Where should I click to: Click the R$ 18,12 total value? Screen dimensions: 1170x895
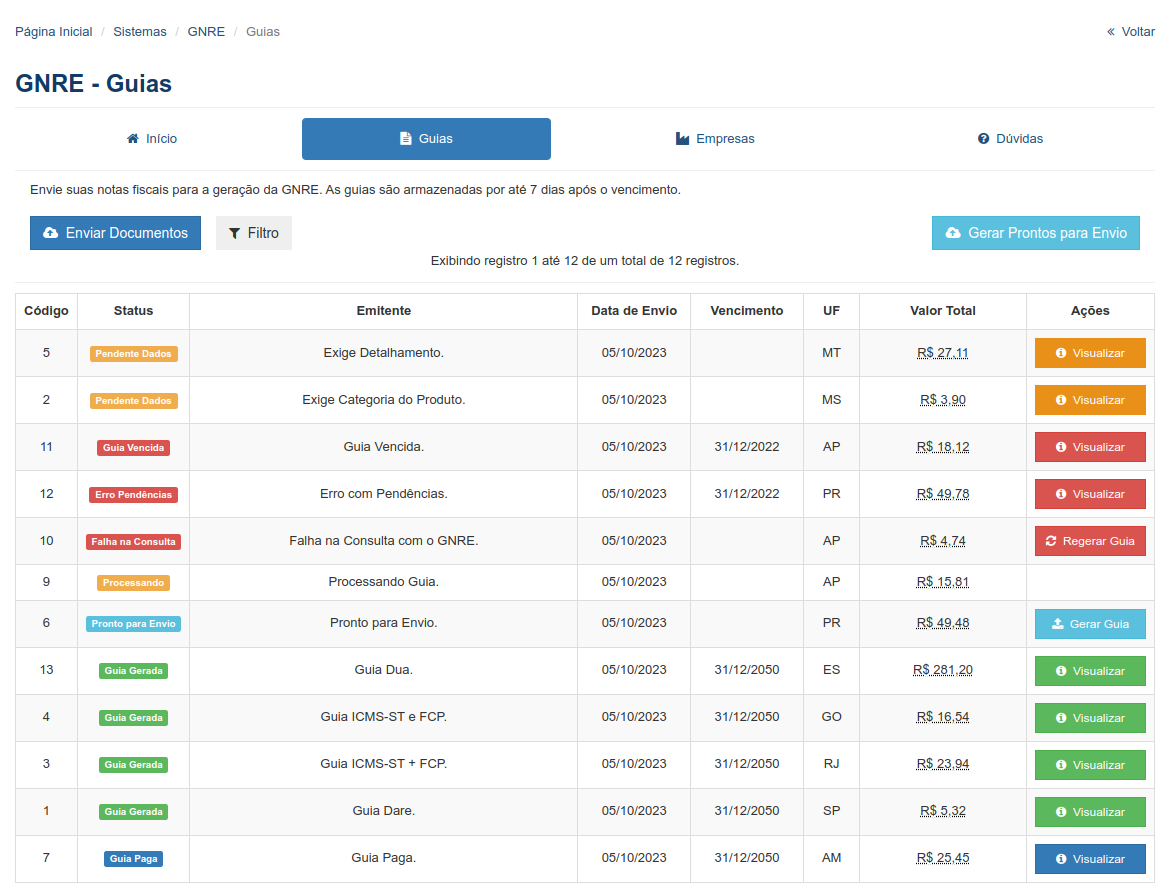coord(942,447)
